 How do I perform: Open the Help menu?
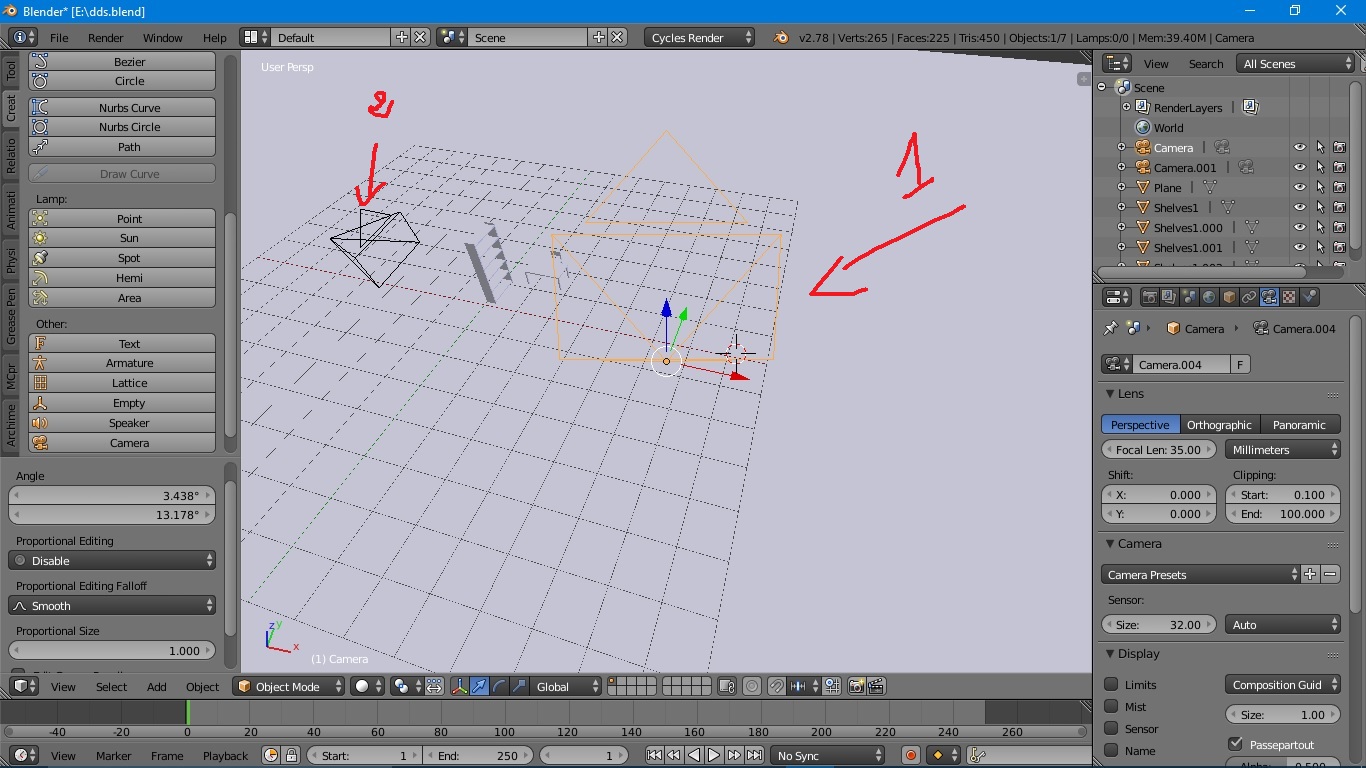(x=214, y=37)
